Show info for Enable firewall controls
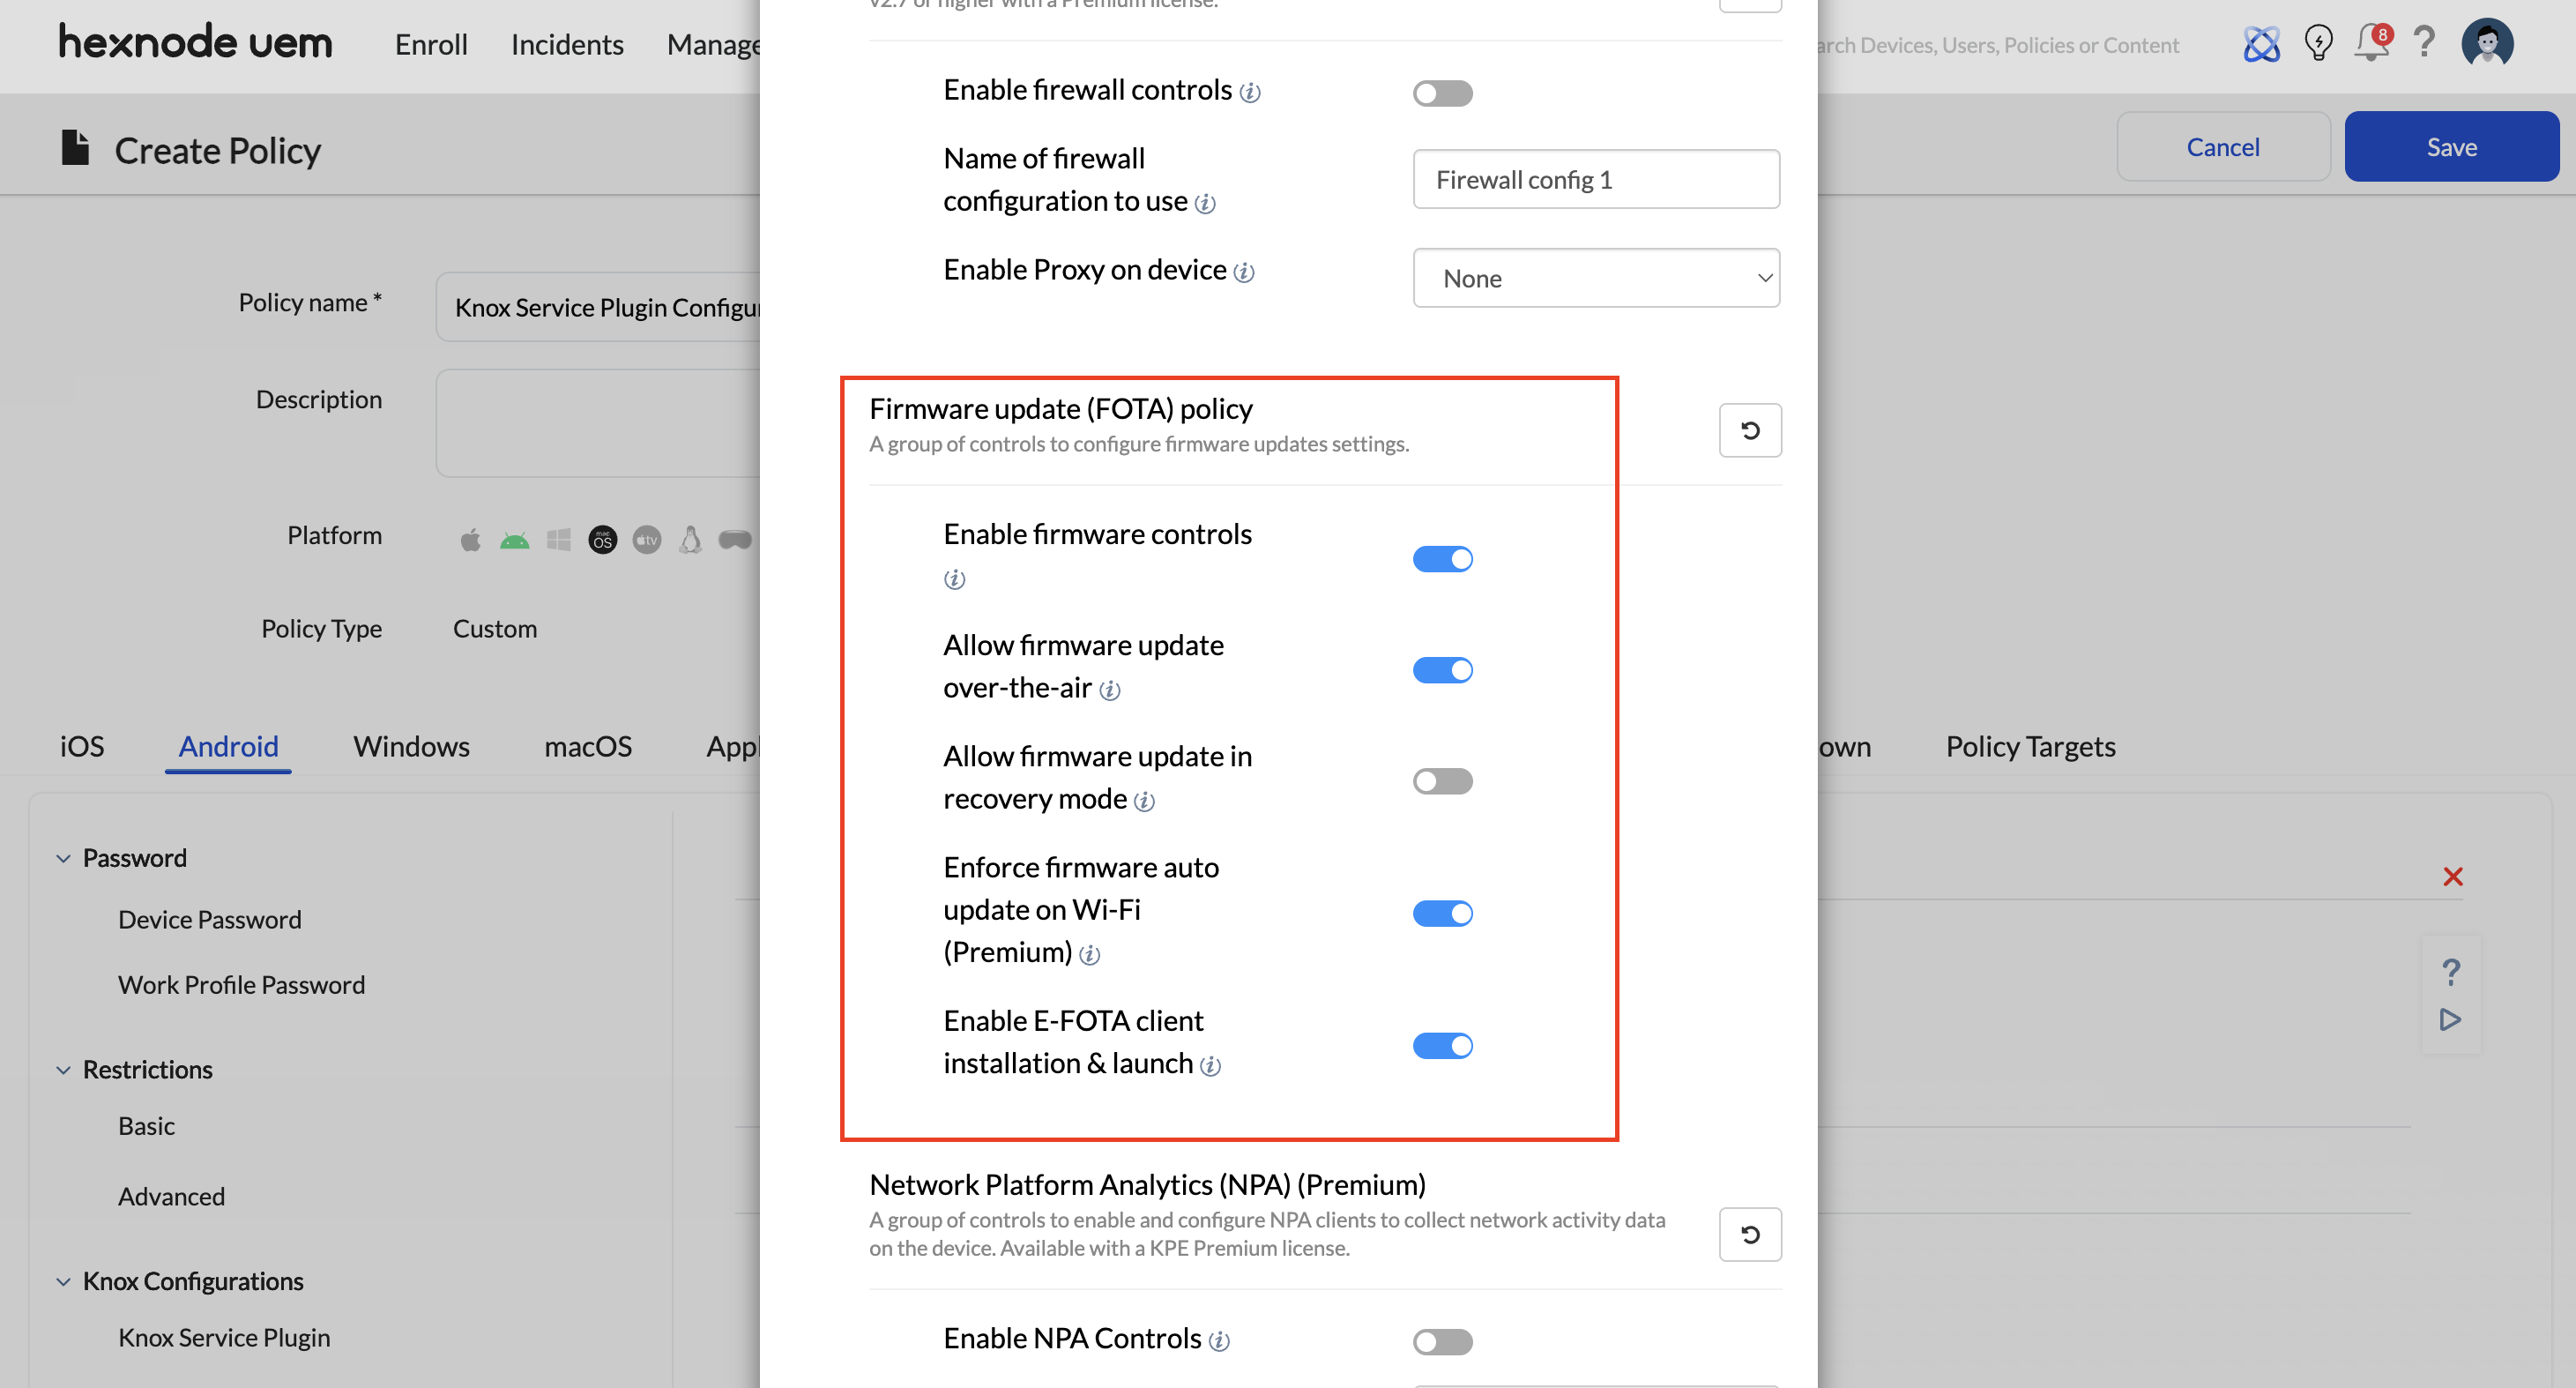The height and width of the screenshot is (1388, 2576). pyautogui.click(x=1250, y=93)
